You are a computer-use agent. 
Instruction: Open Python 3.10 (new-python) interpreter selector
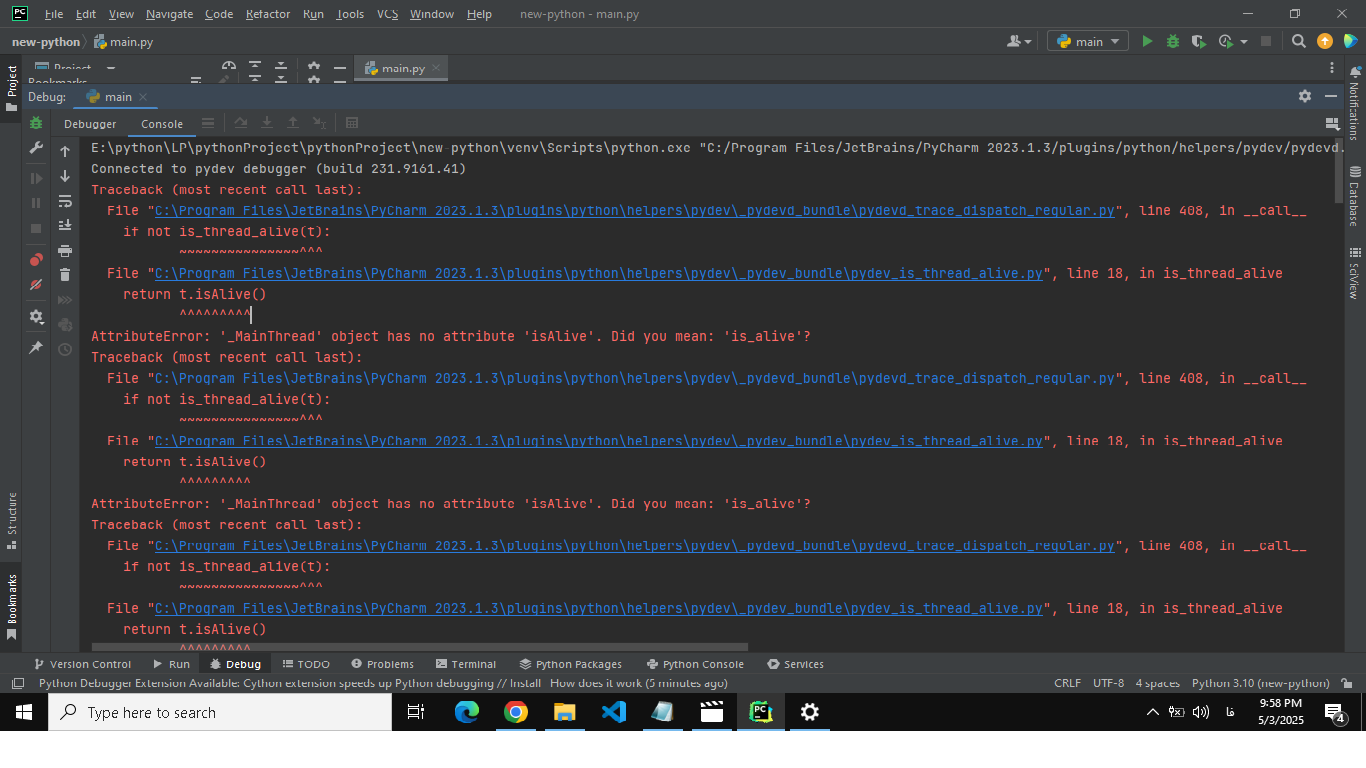pyautogui.click(x=1260, y=683)
